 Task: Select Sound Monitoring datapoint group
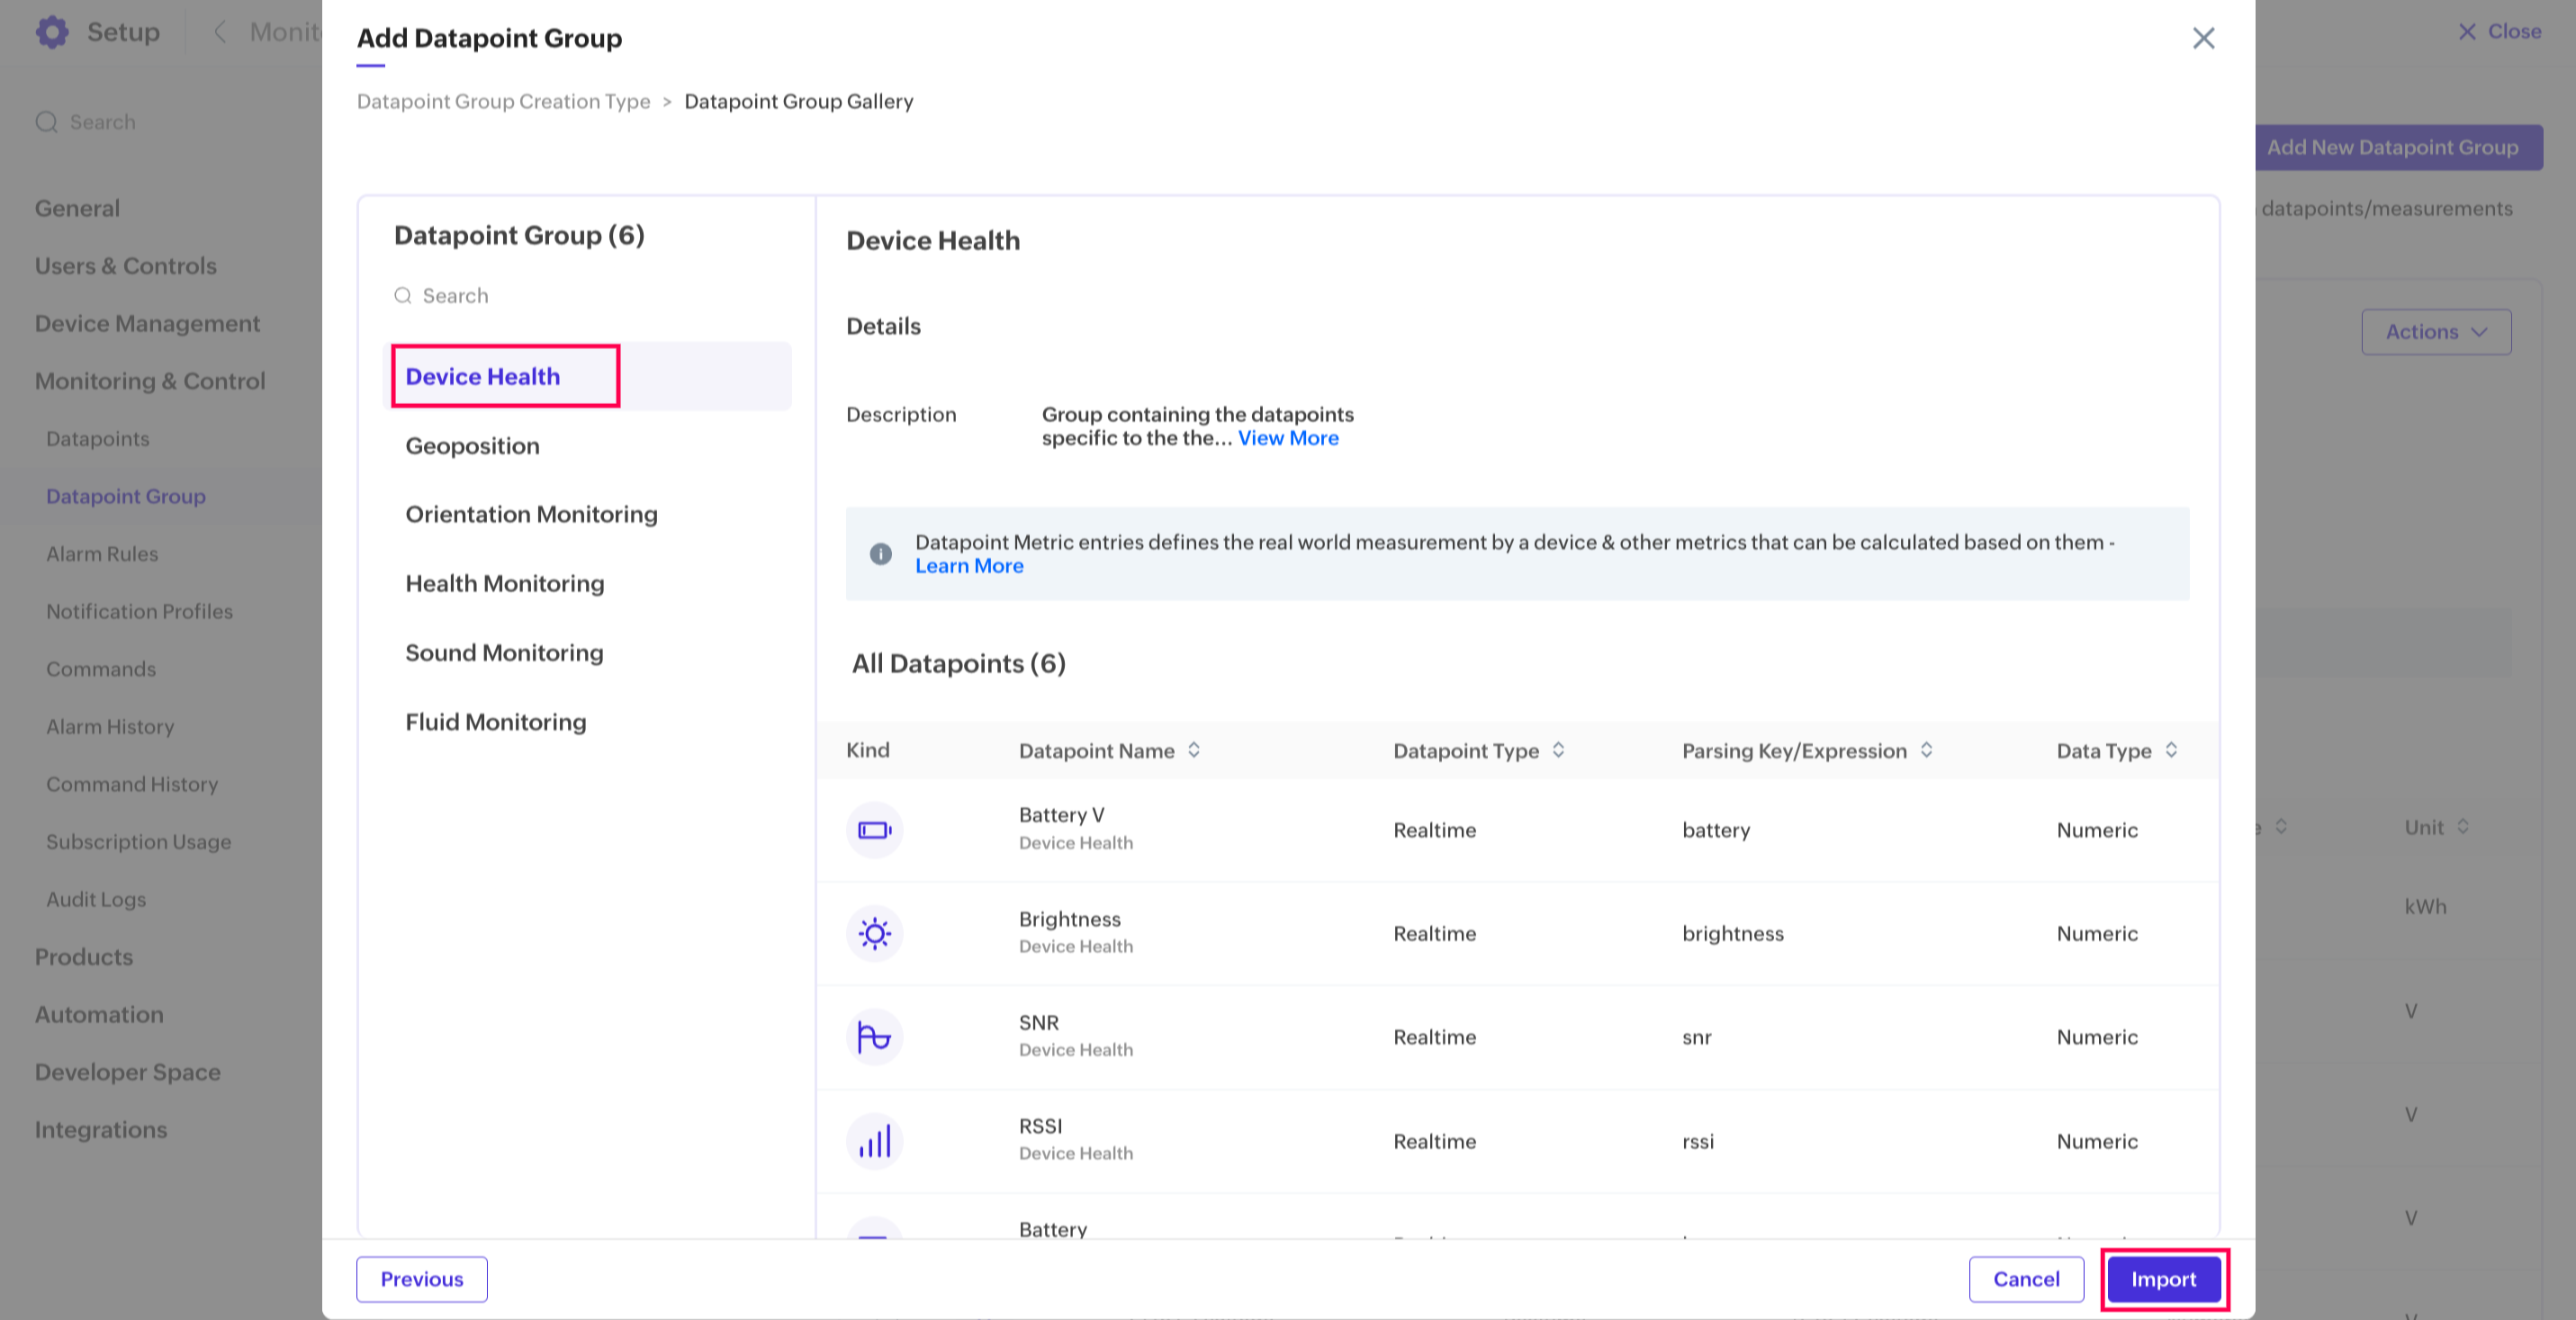[x=504, y=653]
